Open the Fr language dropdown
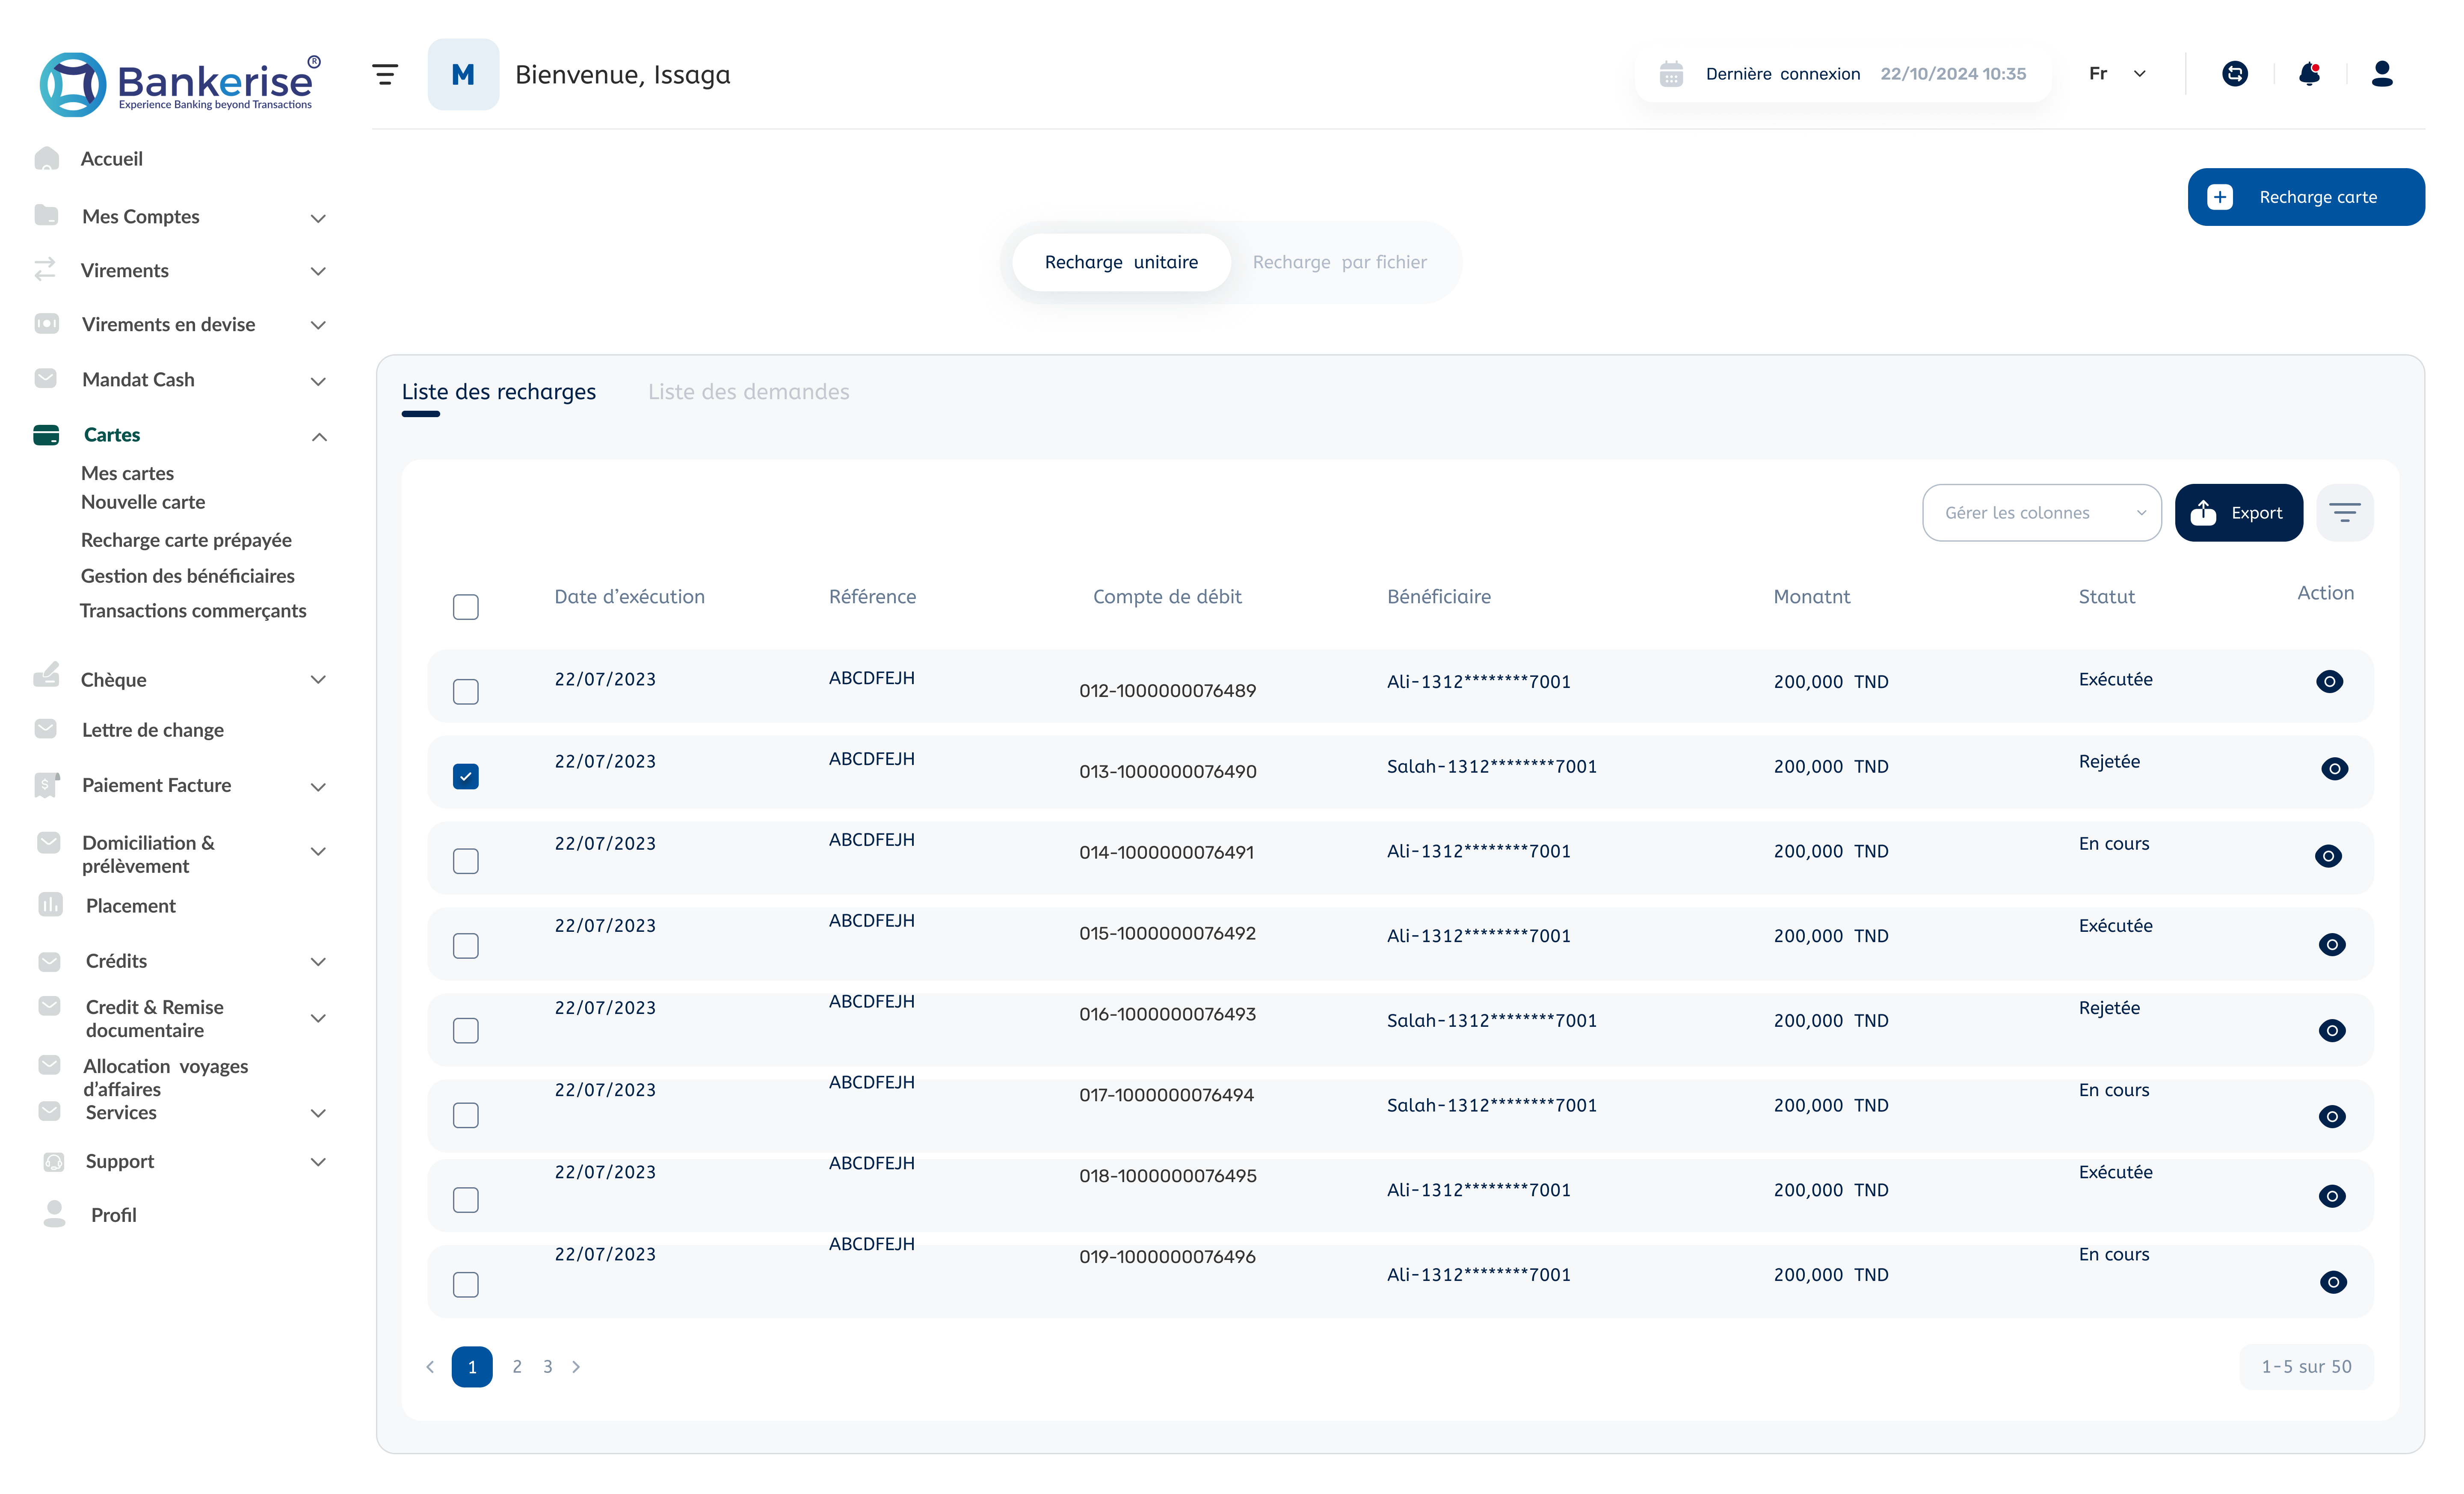The height and width of the screenshot is (1494, 2464). click(2117, 74)
